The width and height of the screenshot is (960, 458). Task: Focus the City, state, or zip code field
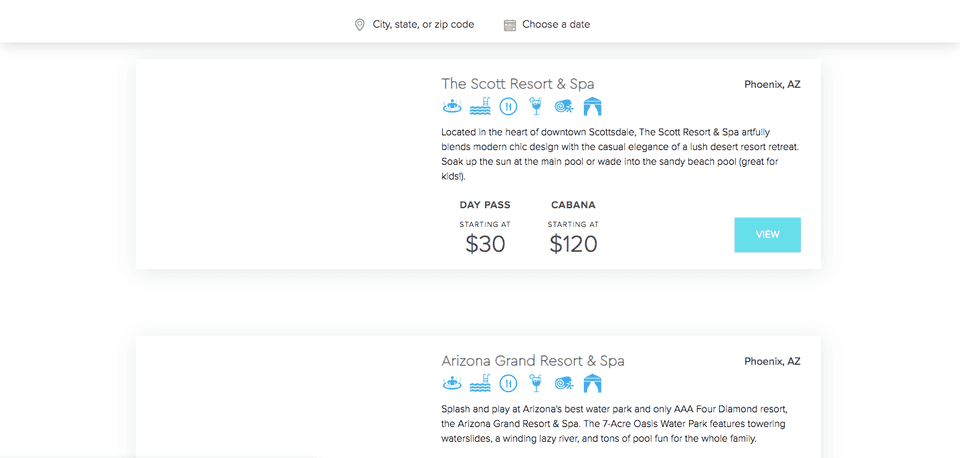[x=423, y=24]
